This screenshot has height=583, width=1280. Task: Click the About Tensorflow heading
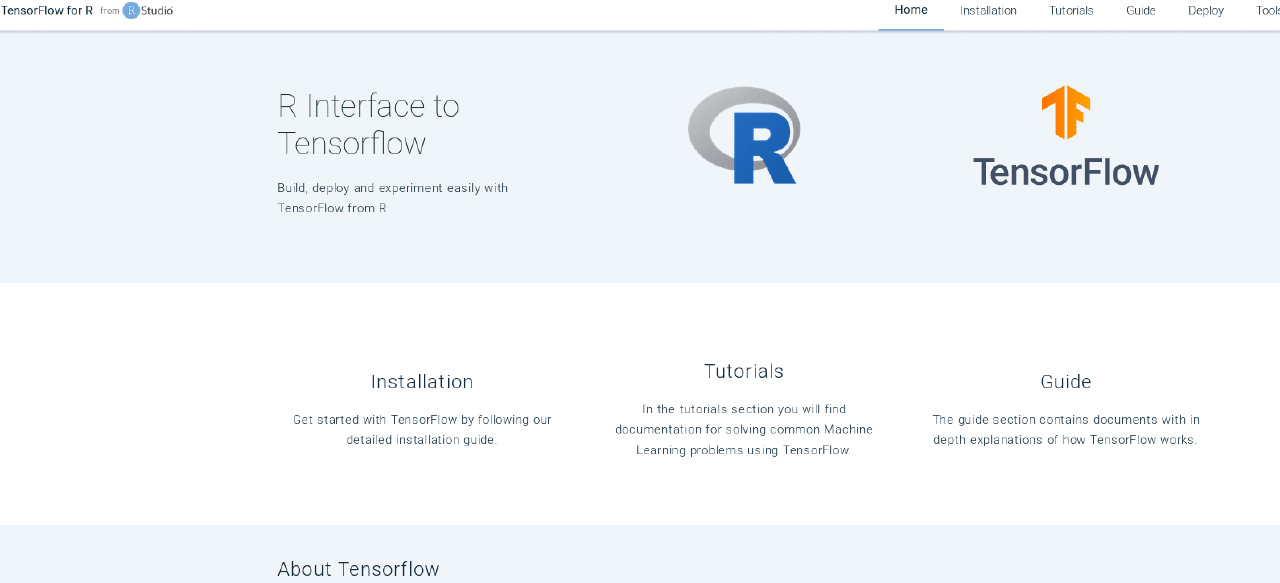point(358,568)
